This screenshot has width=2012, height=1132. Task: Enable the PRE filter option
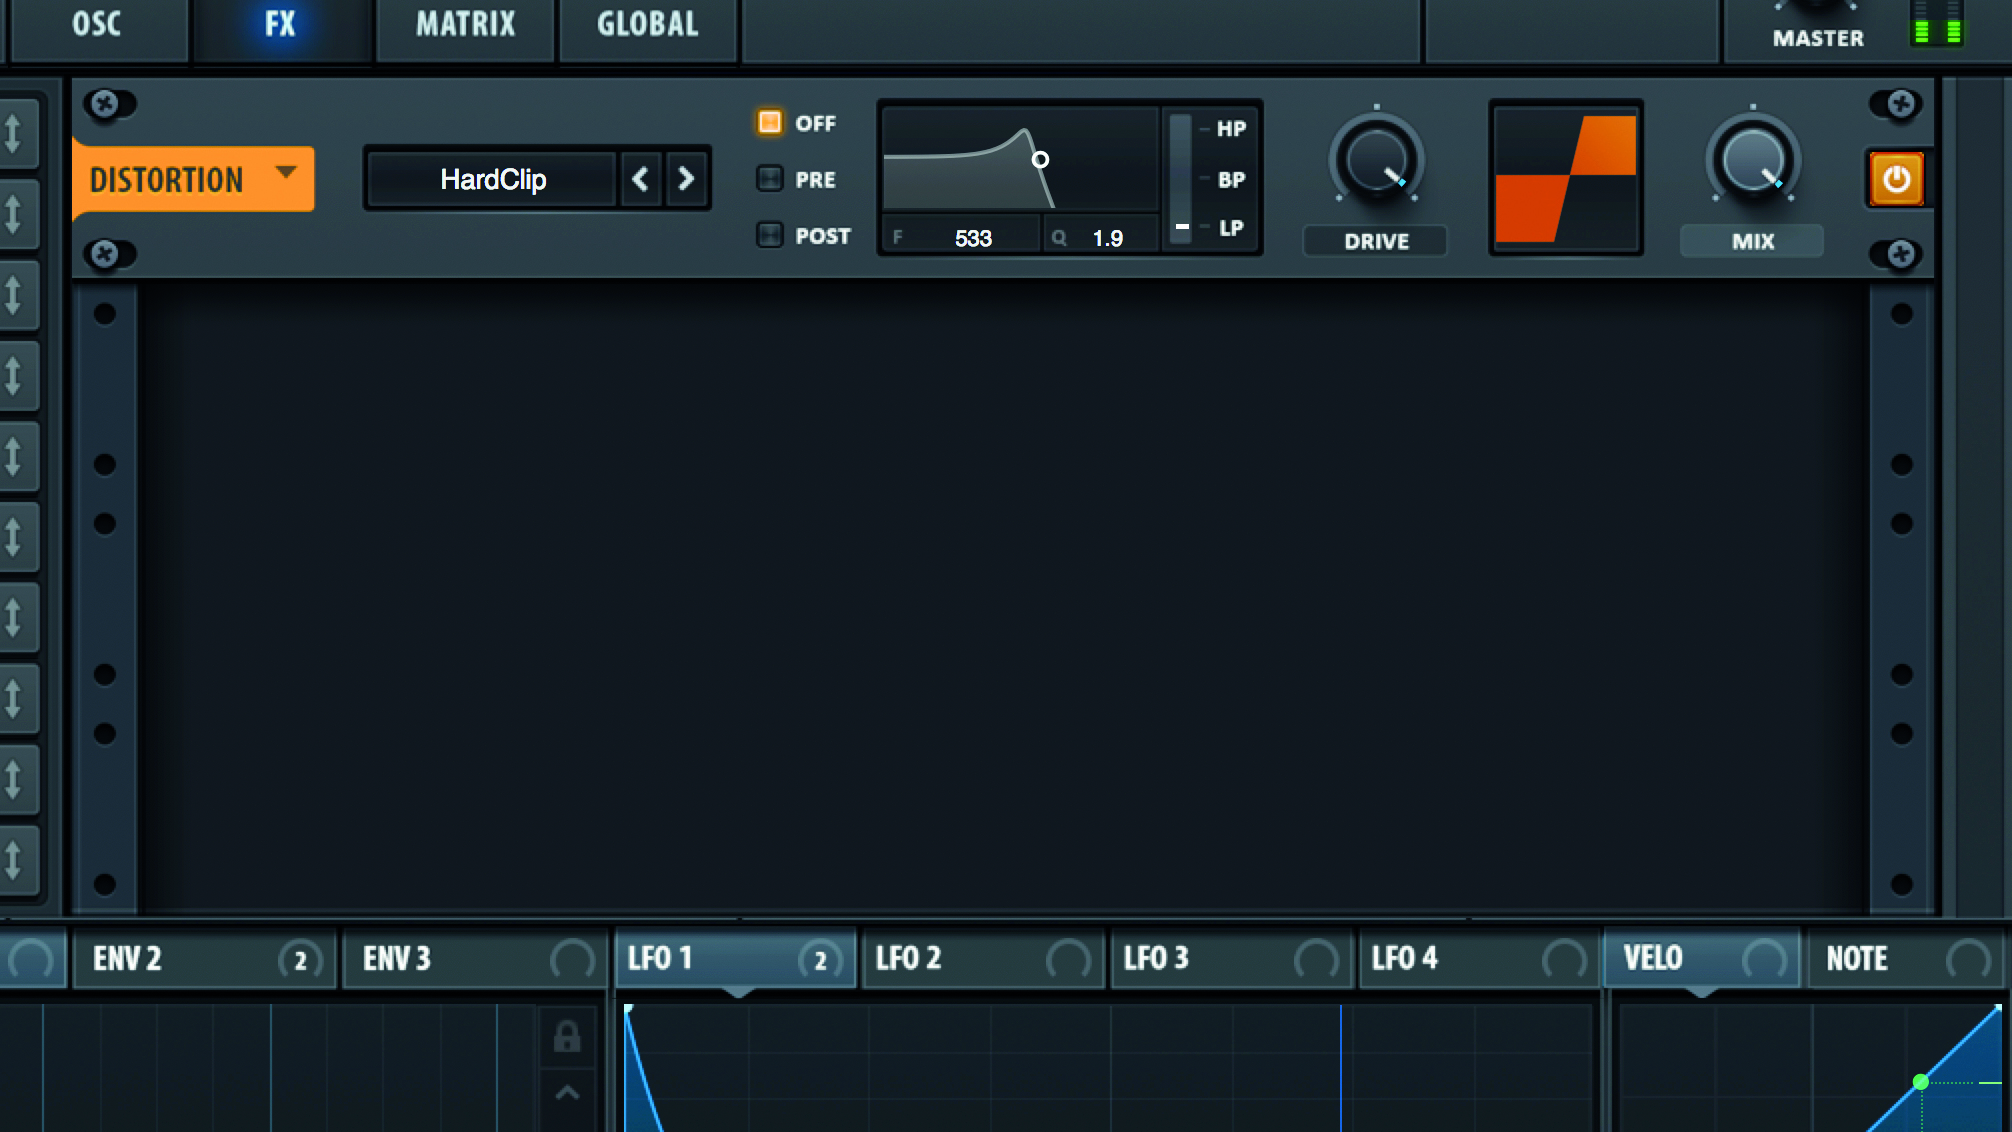click(770, 179)
